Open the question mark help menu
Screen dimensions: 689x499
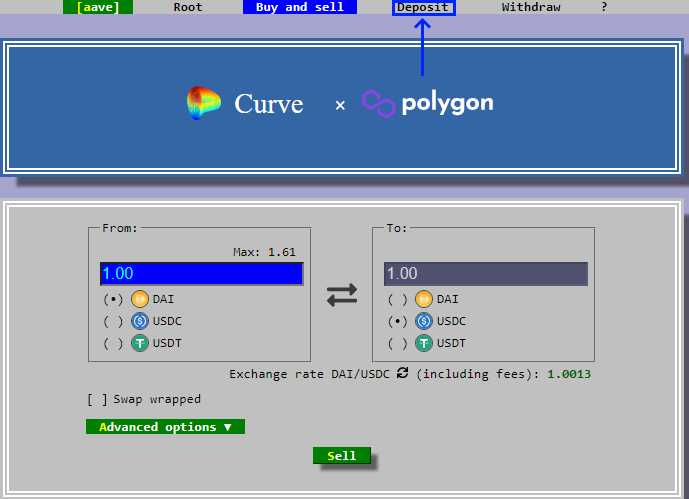point(604,7)
